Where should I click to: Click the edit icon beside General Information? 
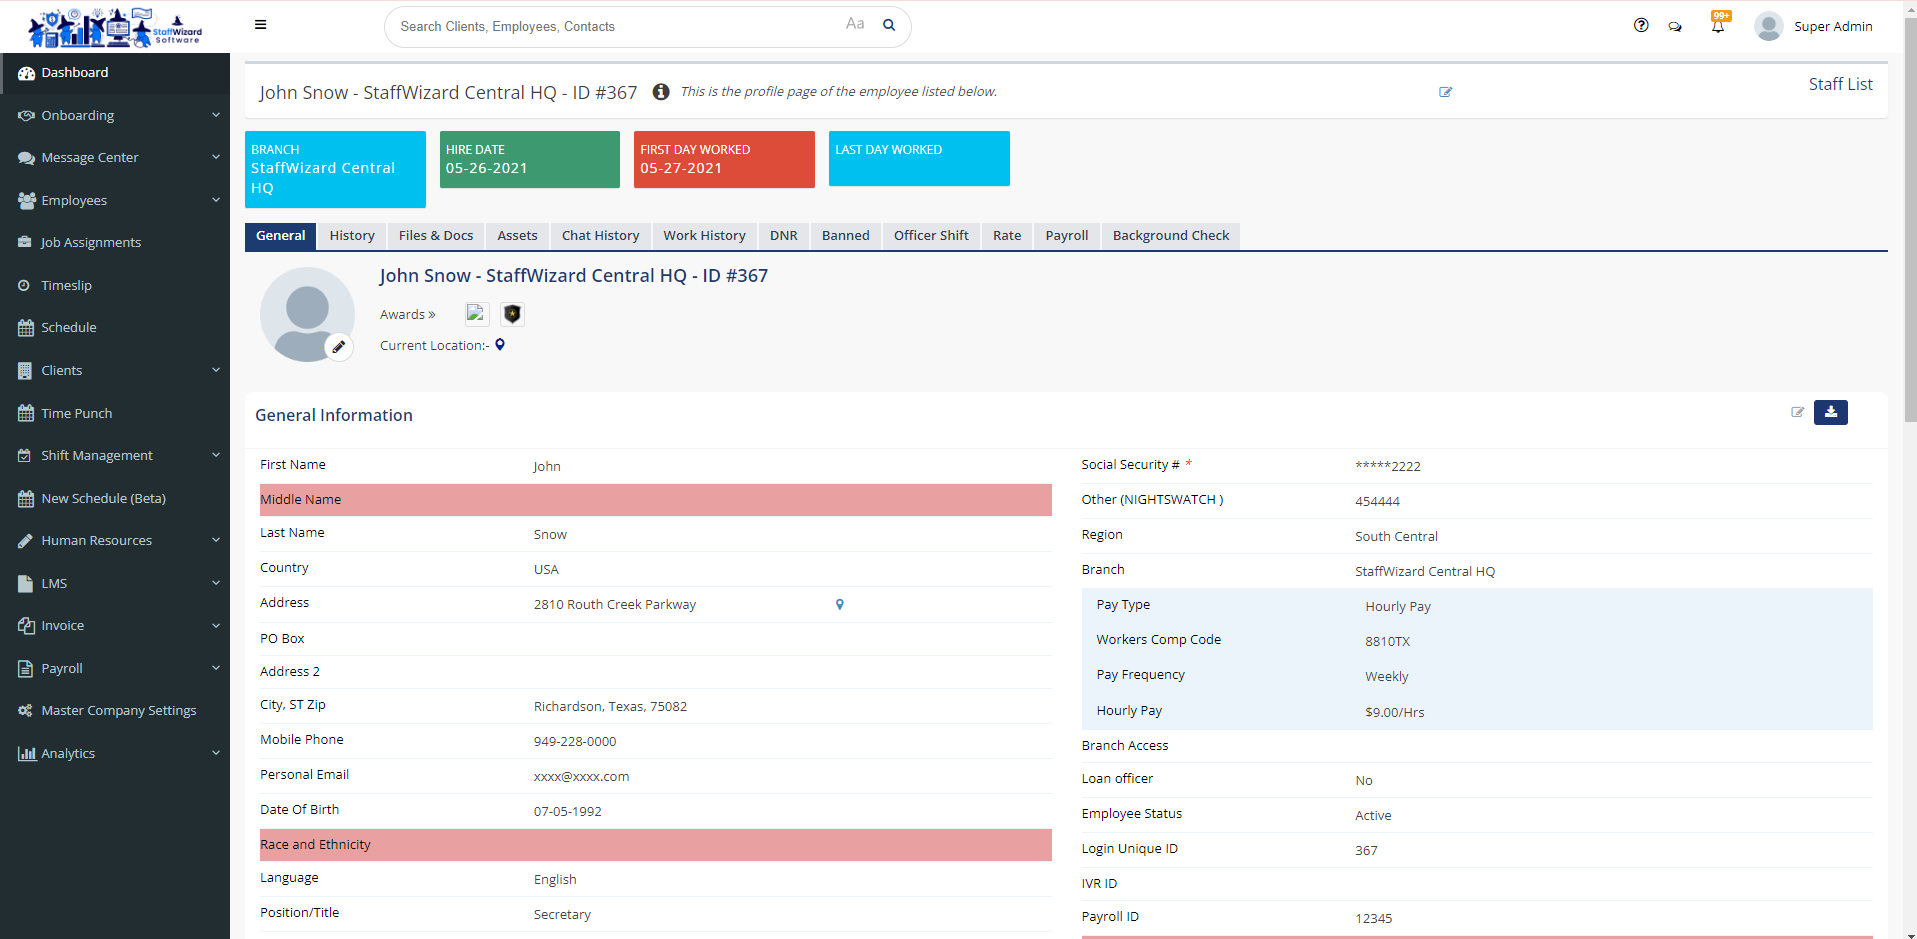(x=1797, y=412)
